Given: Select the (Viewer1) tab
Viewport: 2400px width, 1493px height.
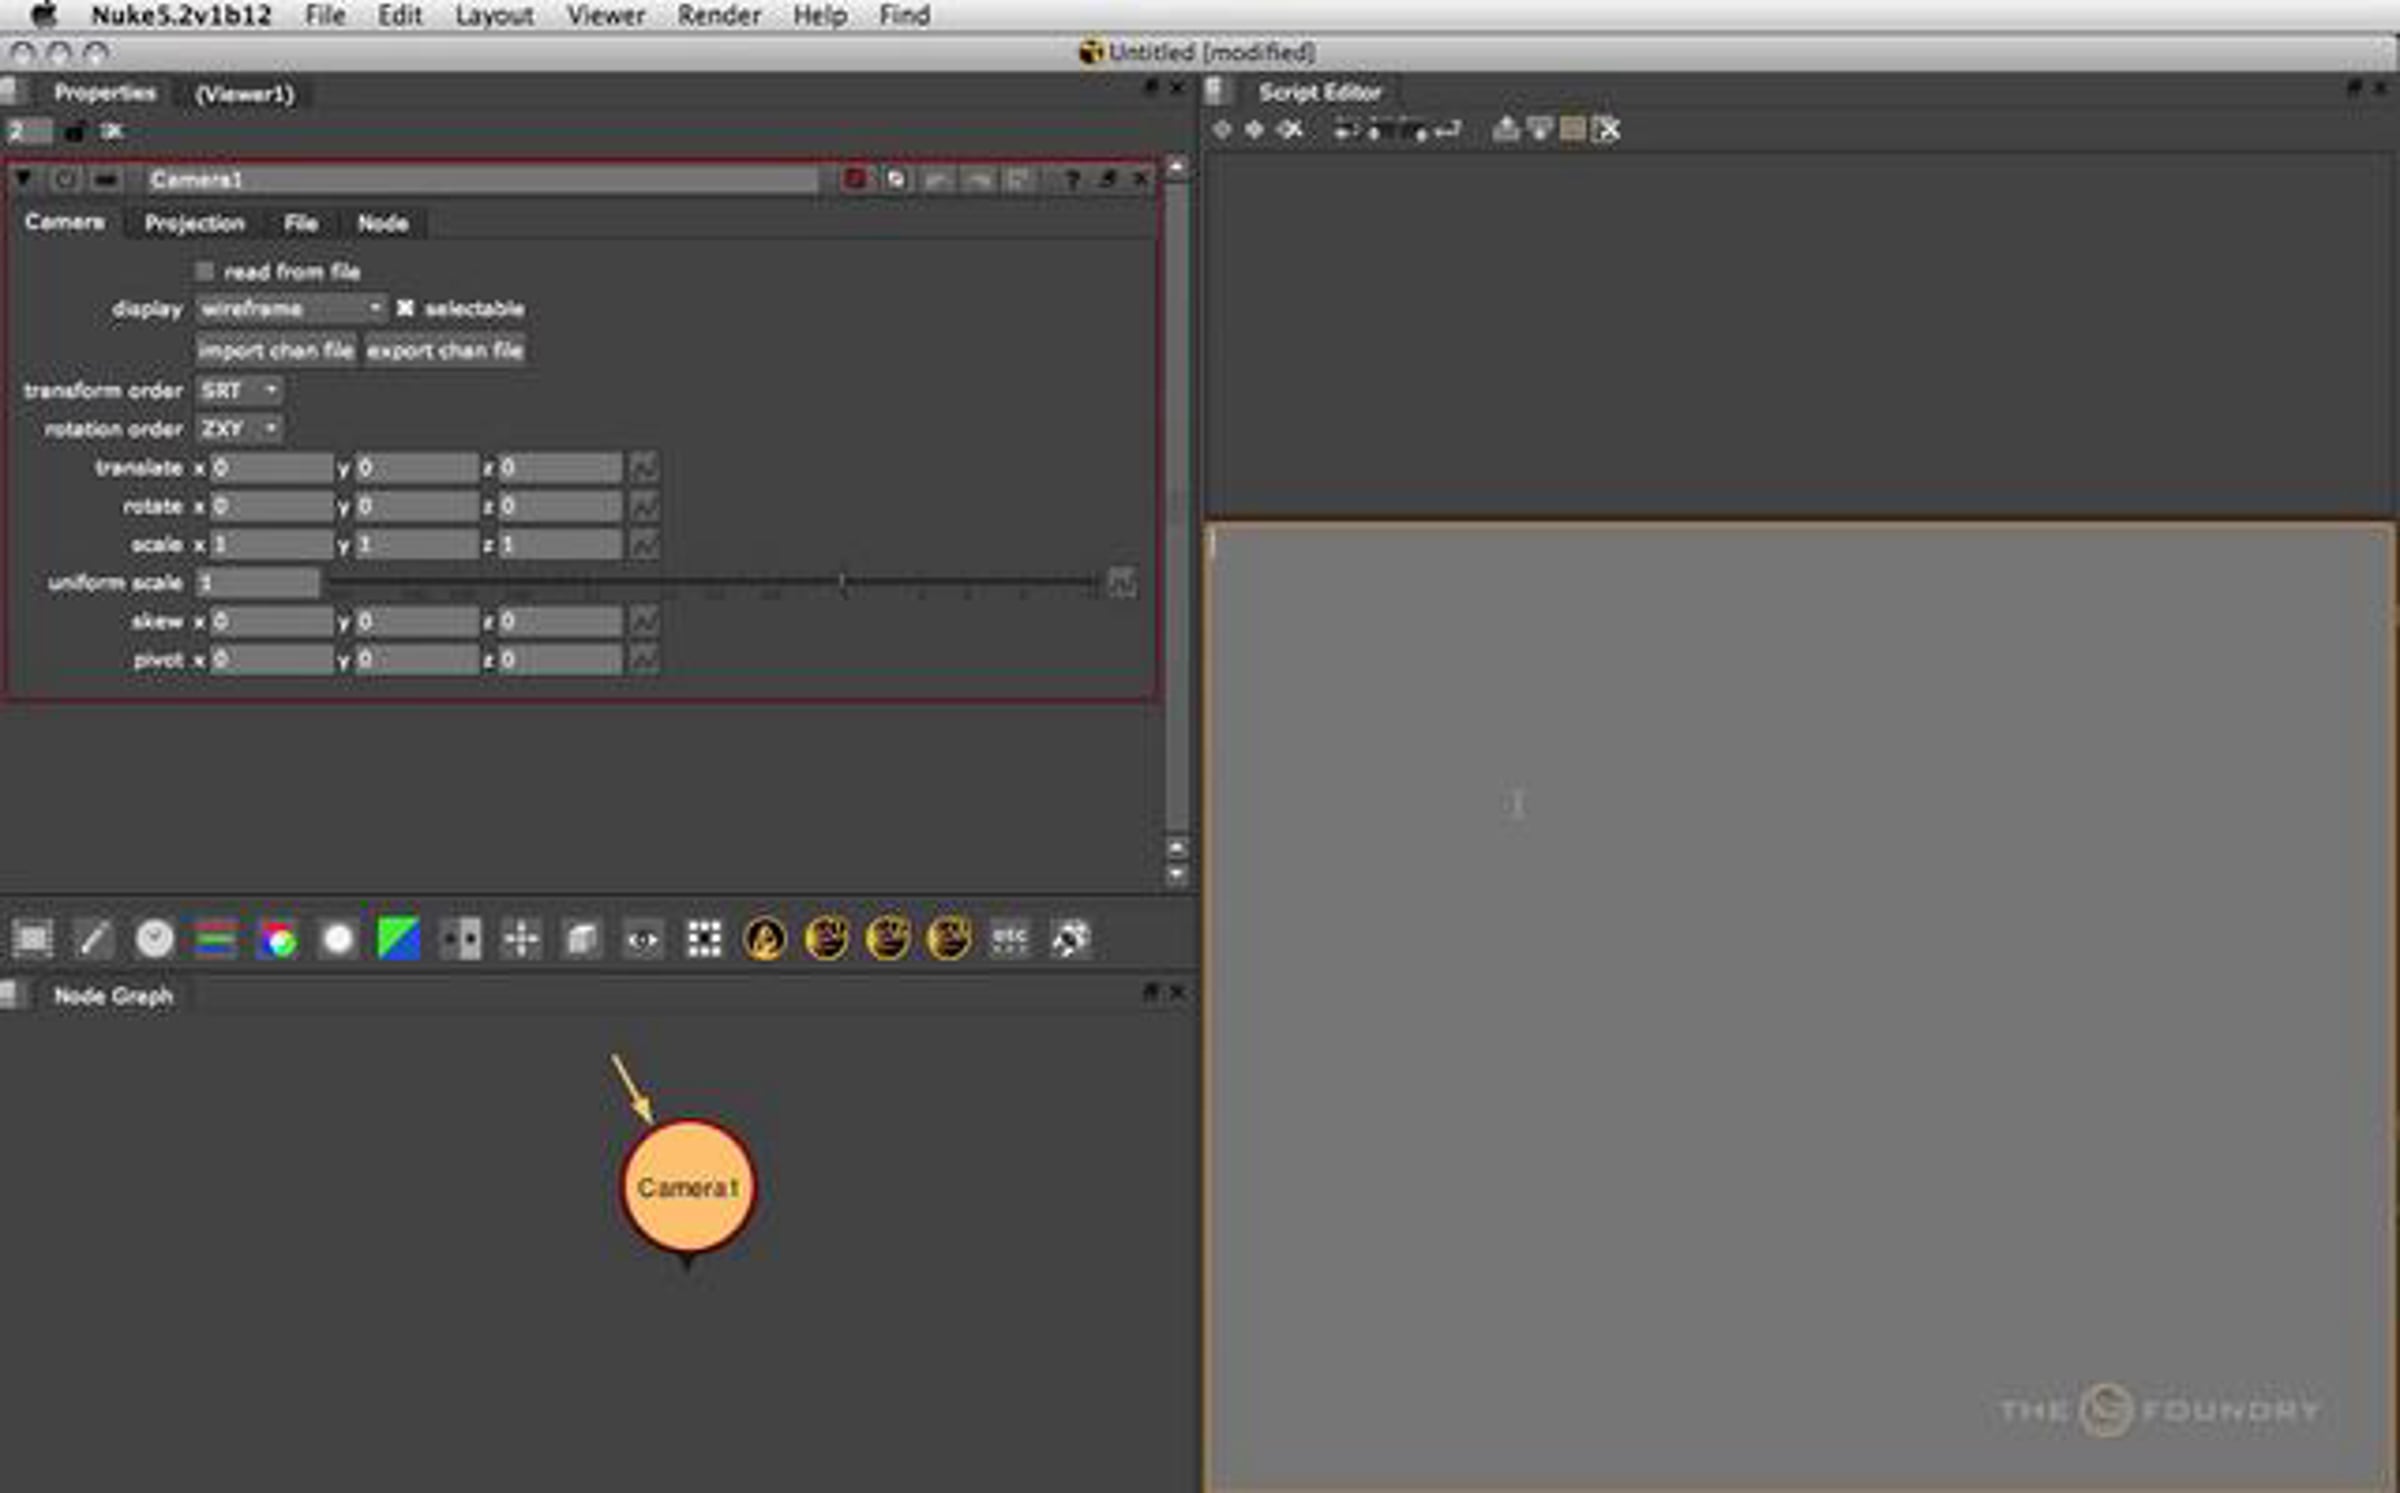Looking at the screenshot, I should [x=245, y=95].
